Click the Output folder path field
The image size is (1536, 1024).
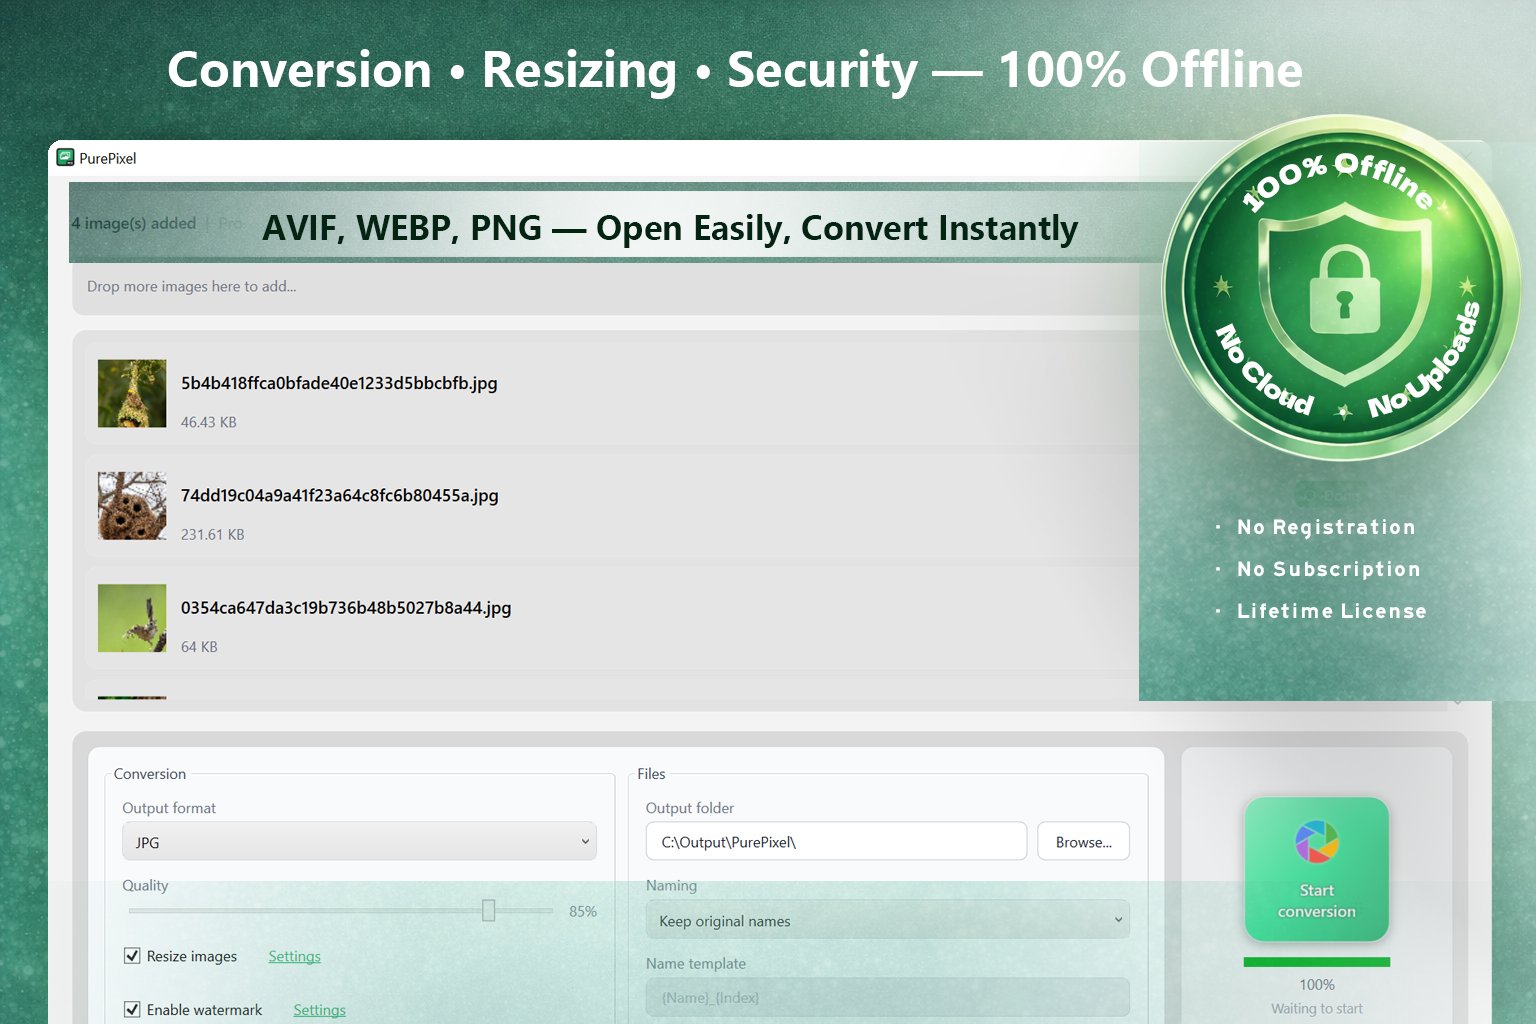point(836,841)
